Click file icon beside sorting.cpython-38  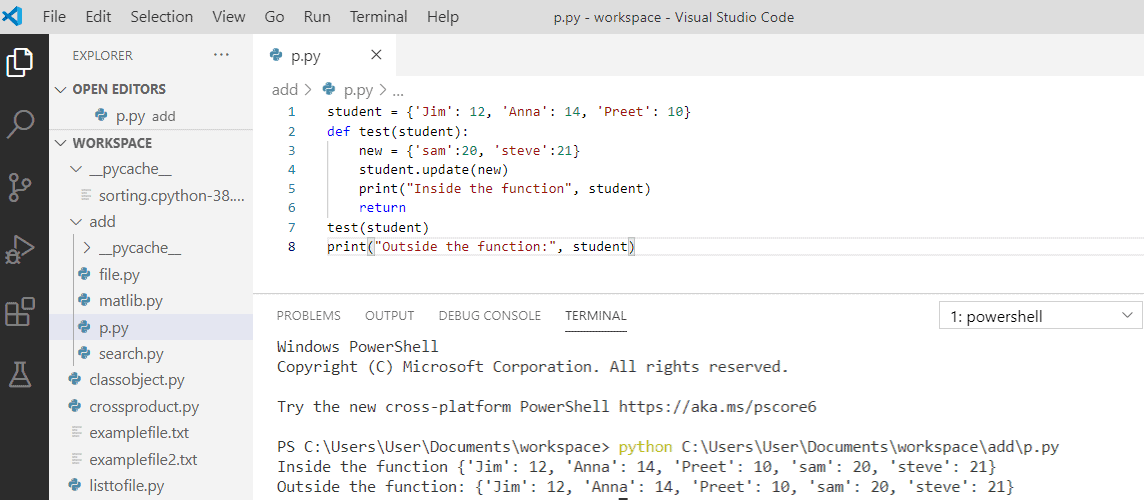click(86, 195)
